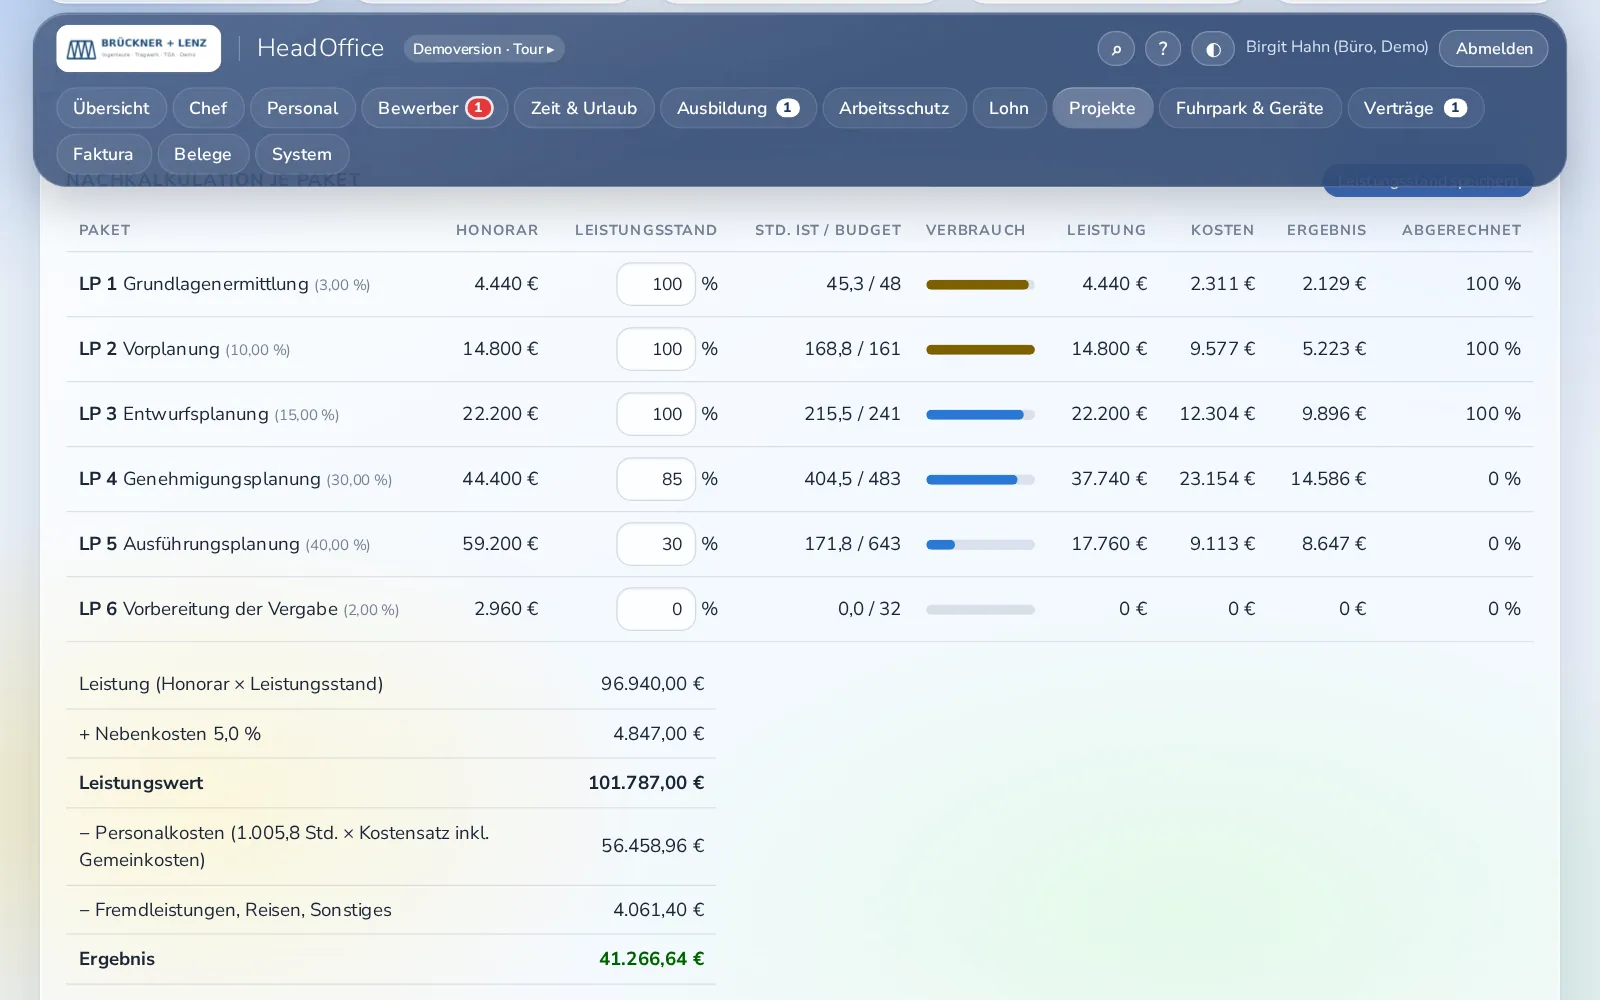Click the HeadOffice app title
The width and height of the screenshot is (1600, 1000).
(x=320, y=48)
